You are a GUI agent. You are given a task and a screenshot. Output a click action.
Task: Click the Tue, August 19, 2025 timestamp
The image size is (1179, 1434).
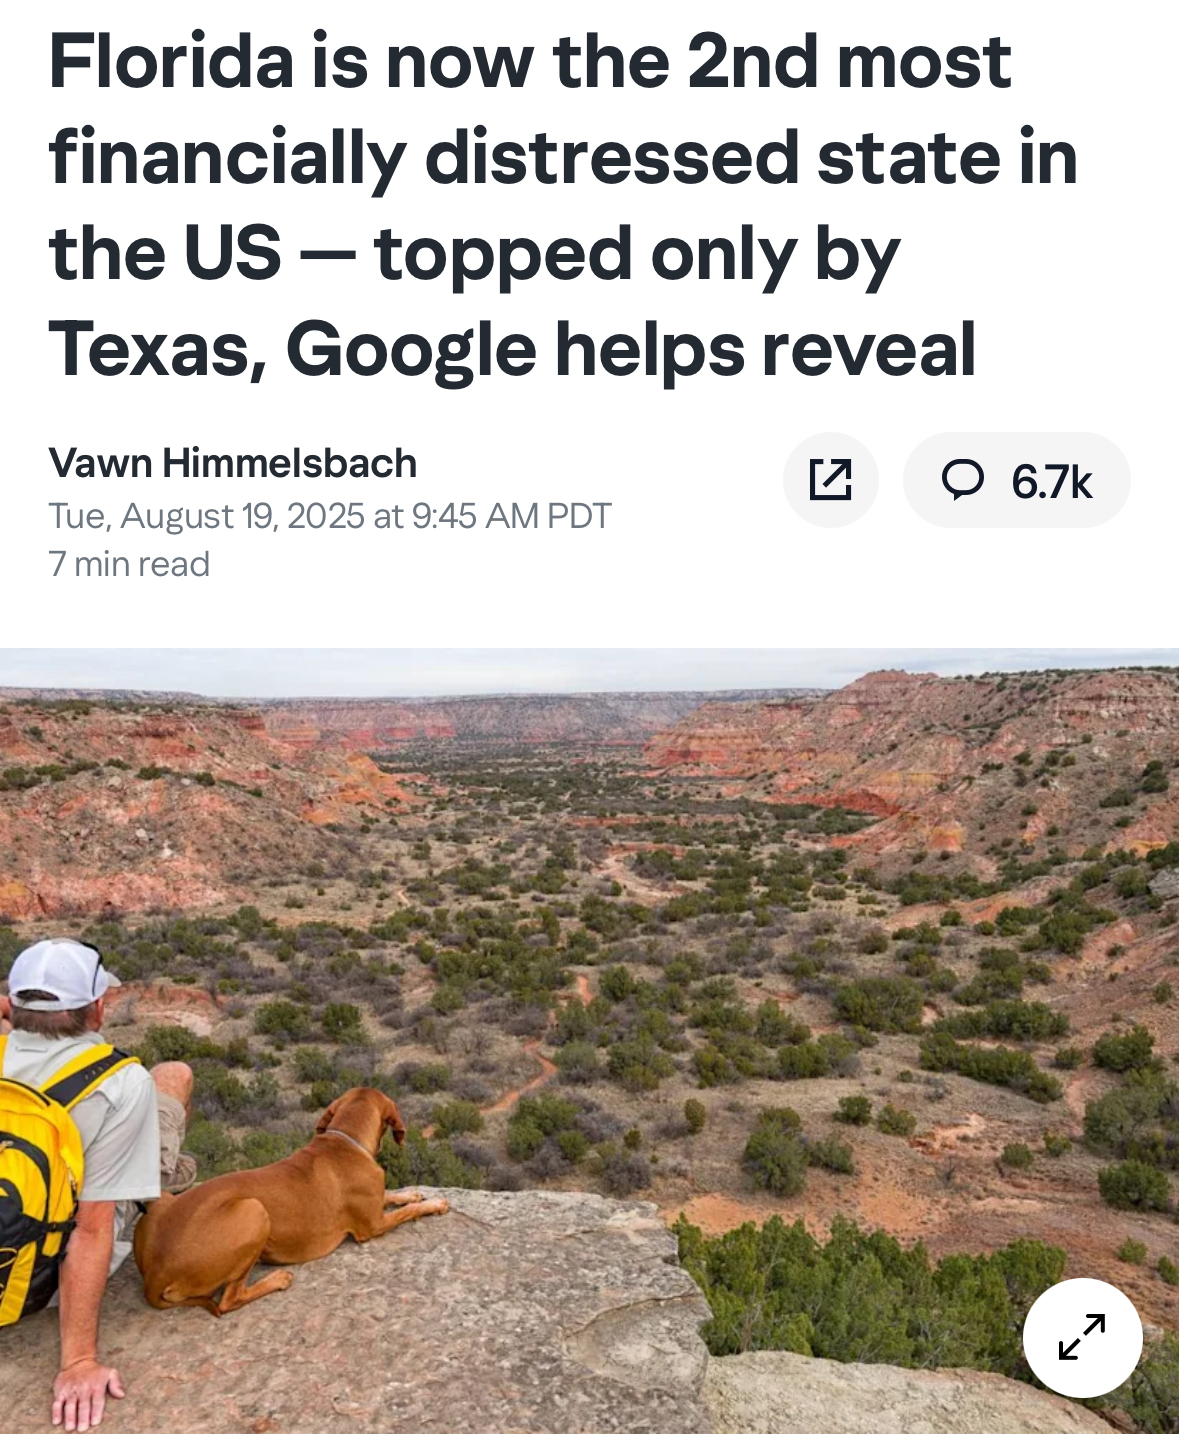pyautogui.click(x=329, y=516)
